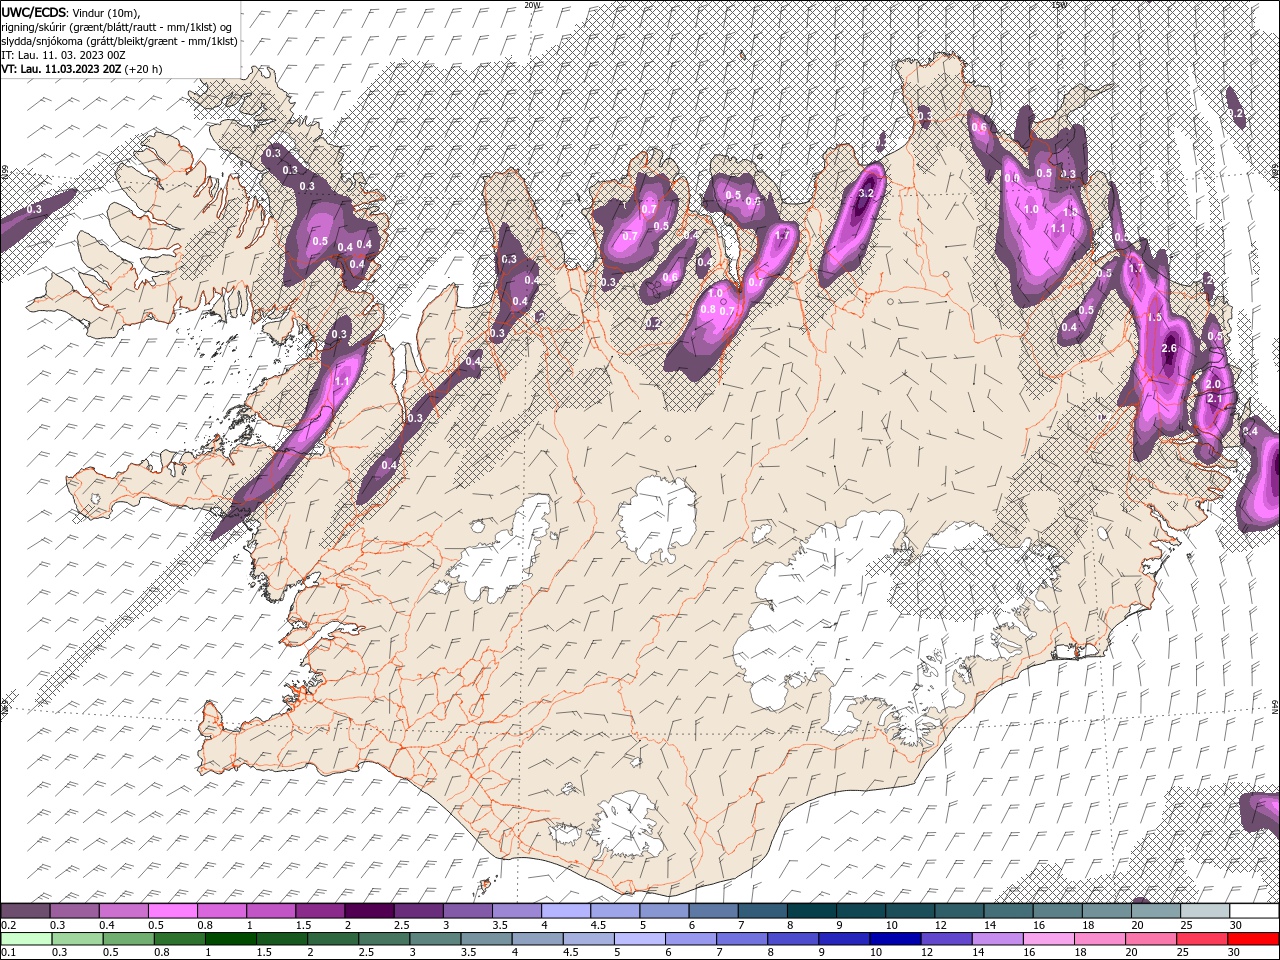Pick deep blue swatch between 10 and 12
Image resolution: width=1280 pixels, height=960 pixels.
(x=894, y=939)
